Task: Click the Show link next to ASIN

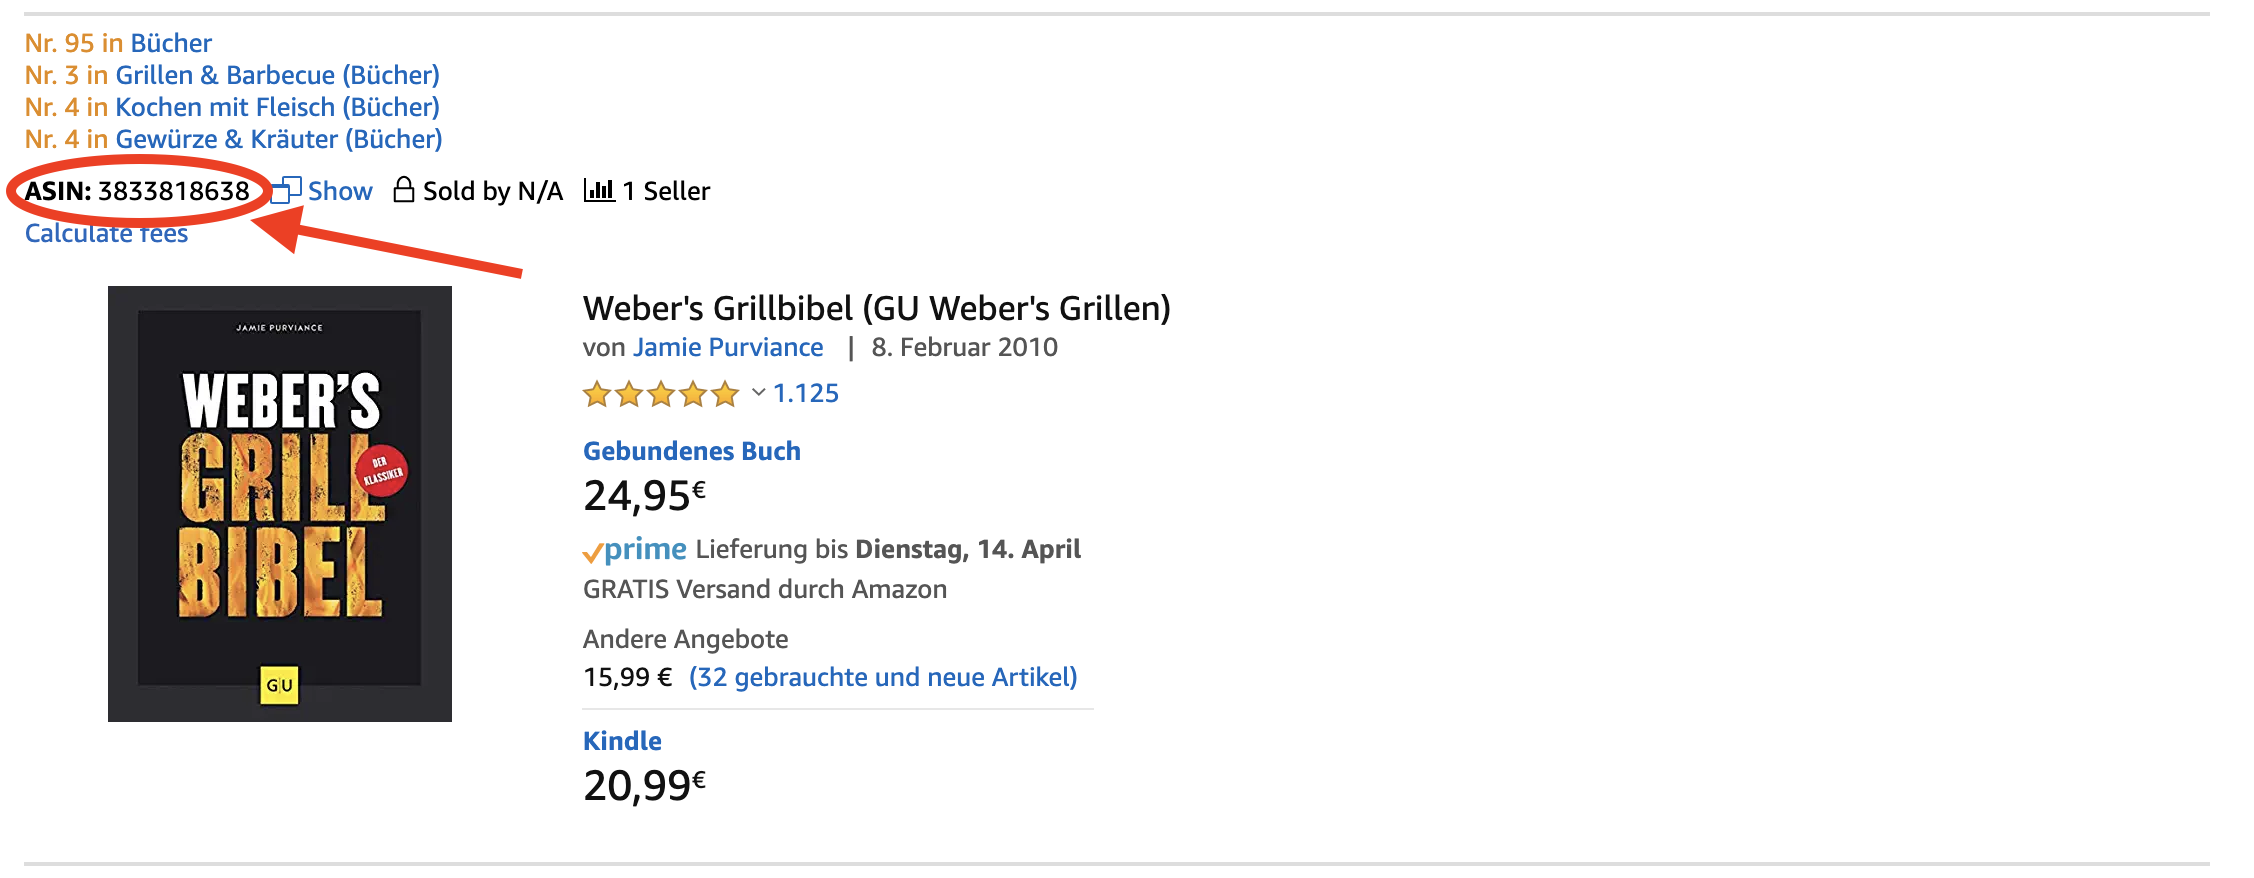Action: [x=339, y=190]
